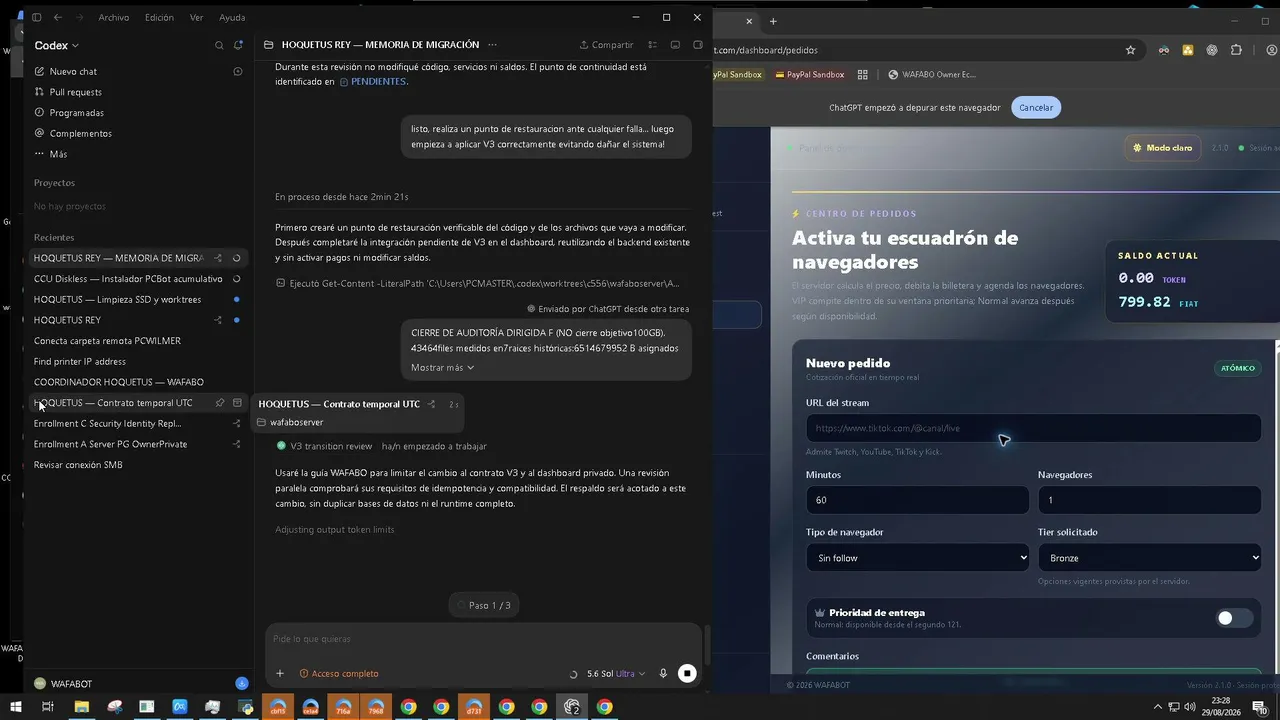Switch to Modo claro theme
The image size is (1280, 720).
point(1161,148)
